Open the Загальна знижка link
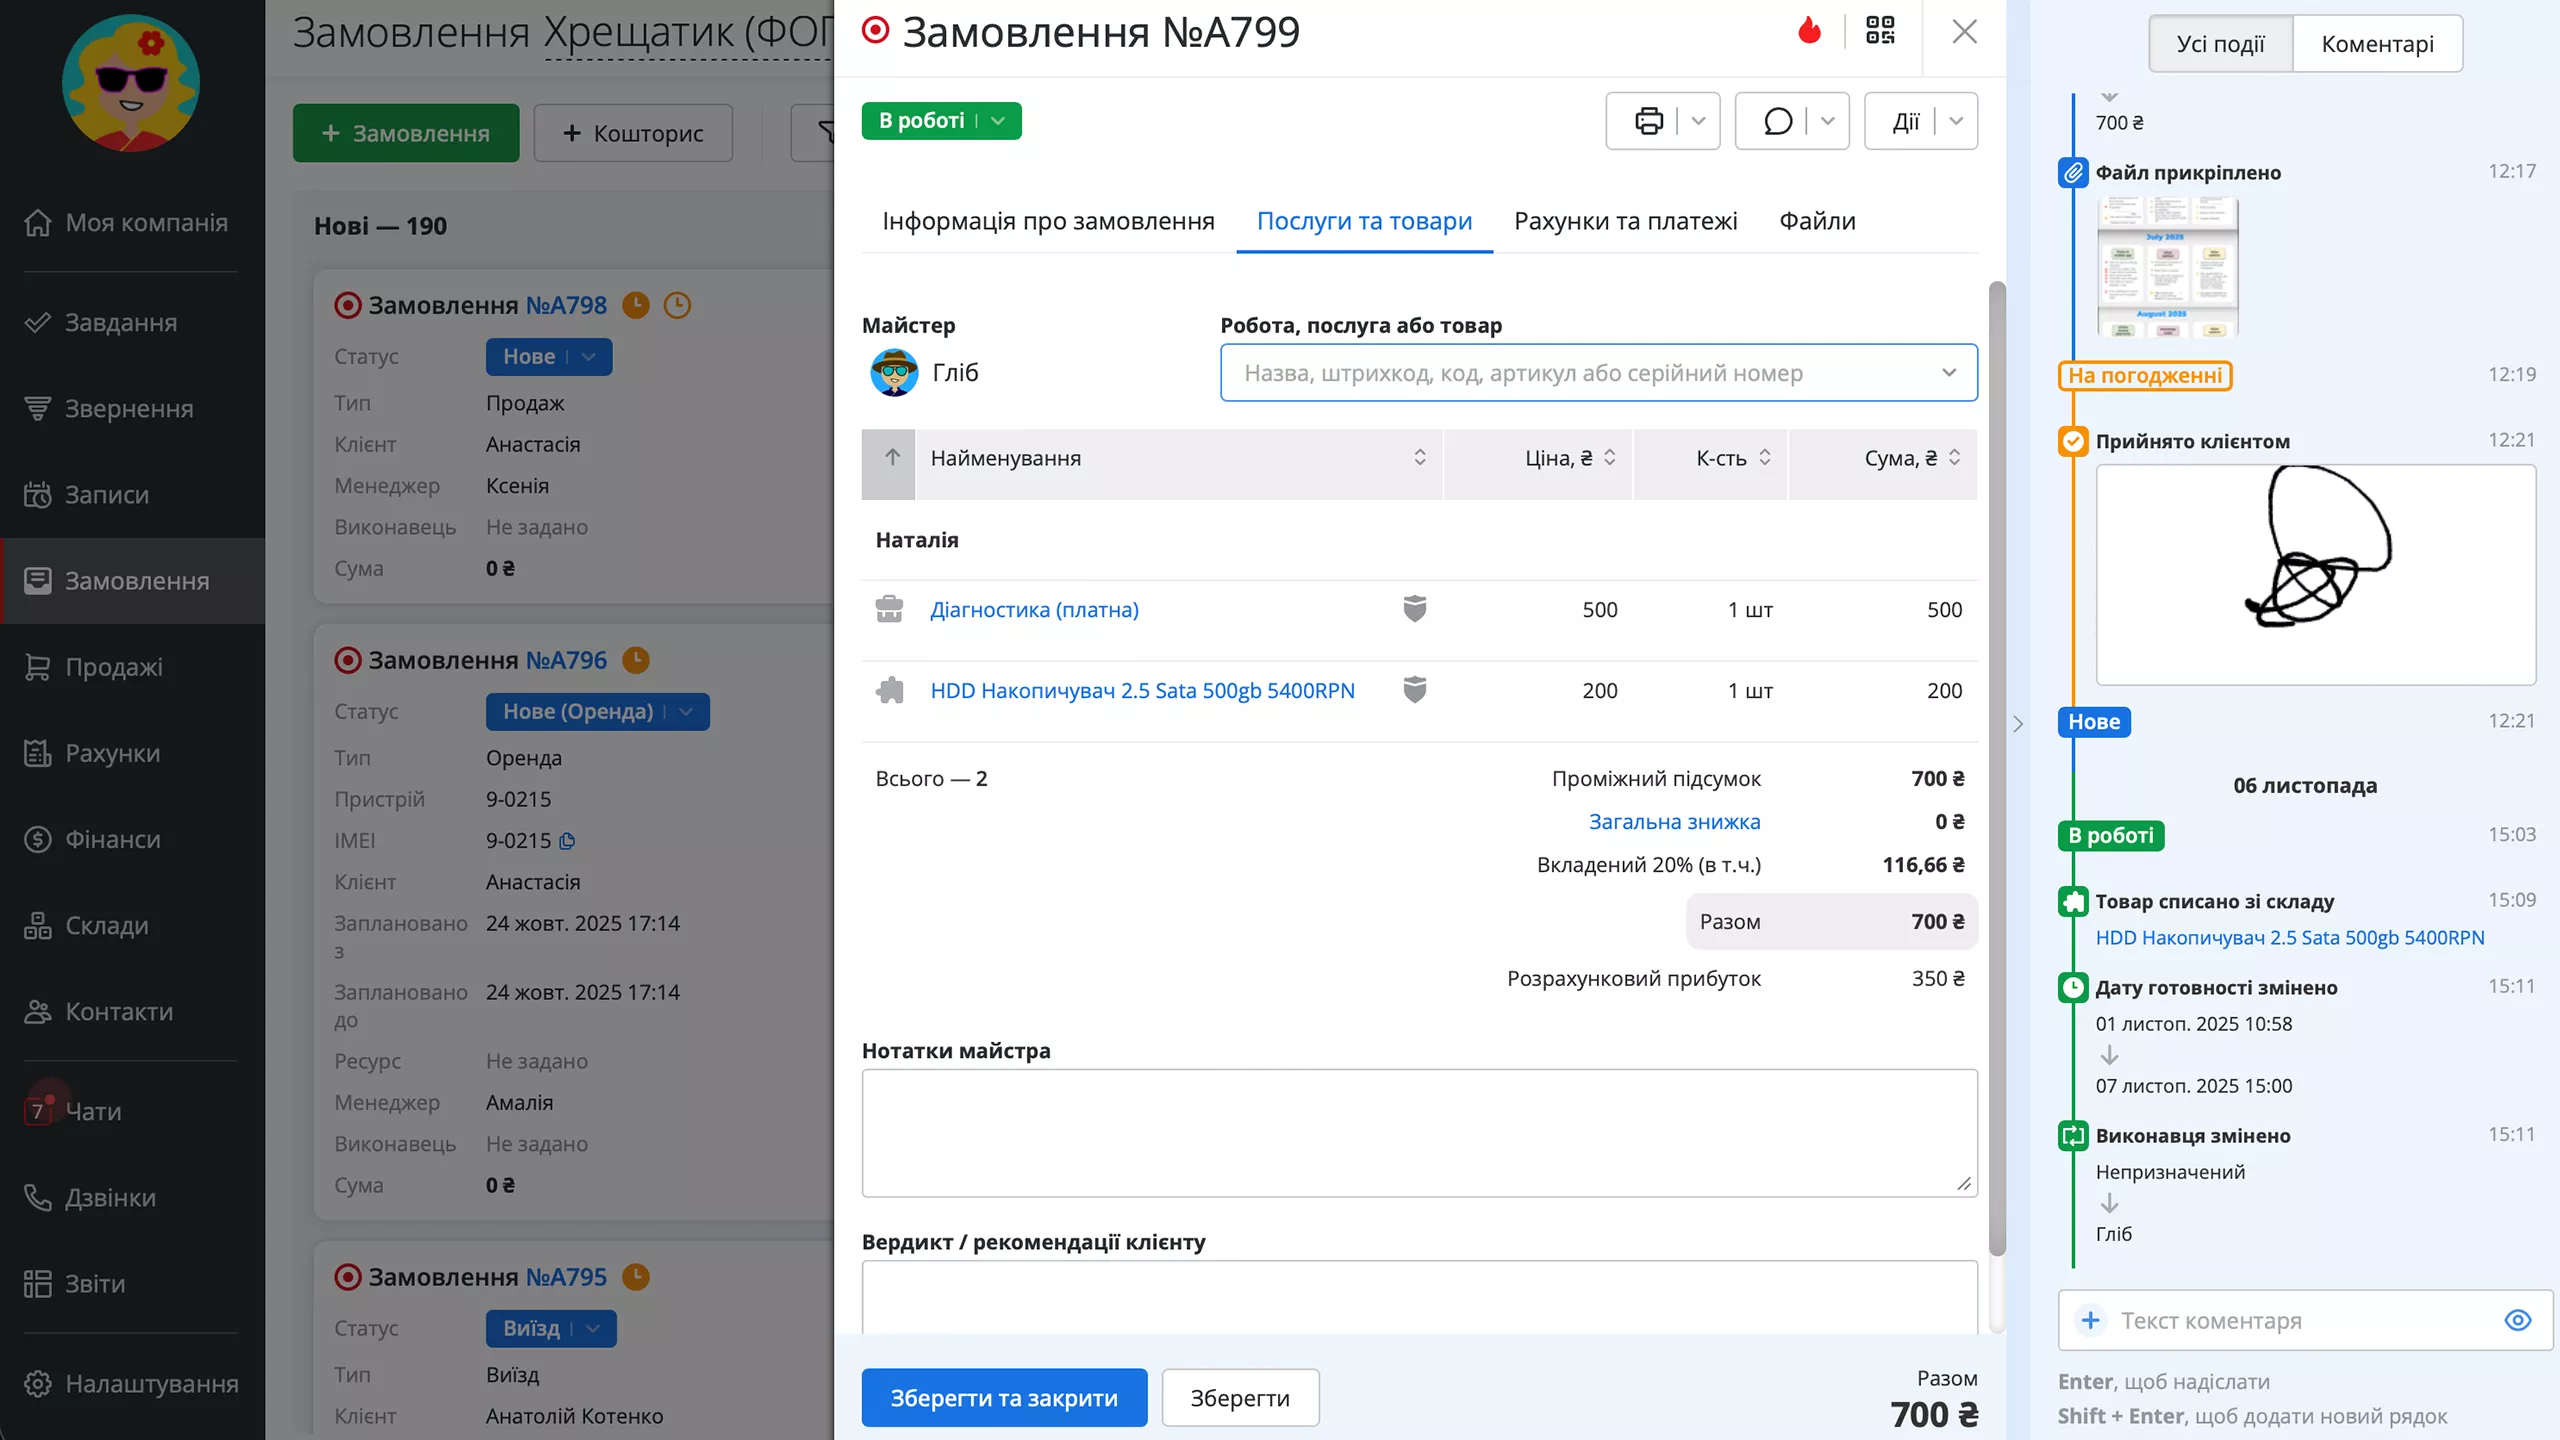This screenshot has width=2560, height=1440. [x=1674, y=821]
